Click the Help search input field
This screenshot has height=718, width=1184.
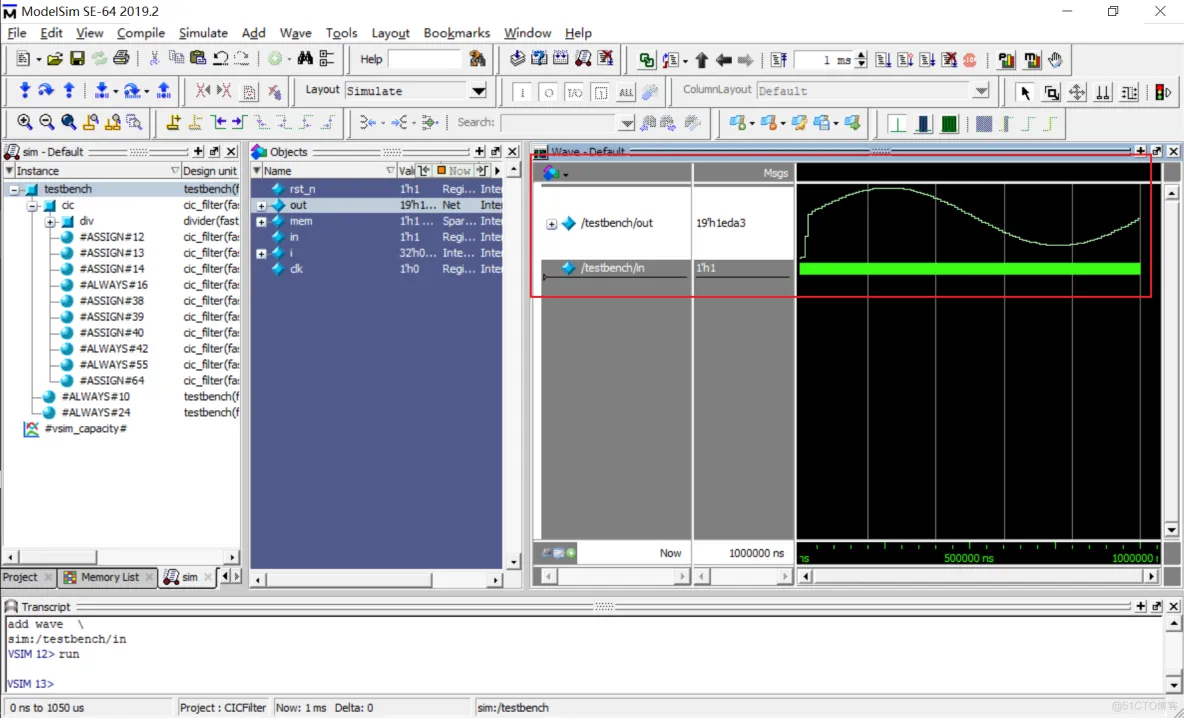tap(424, 59)
